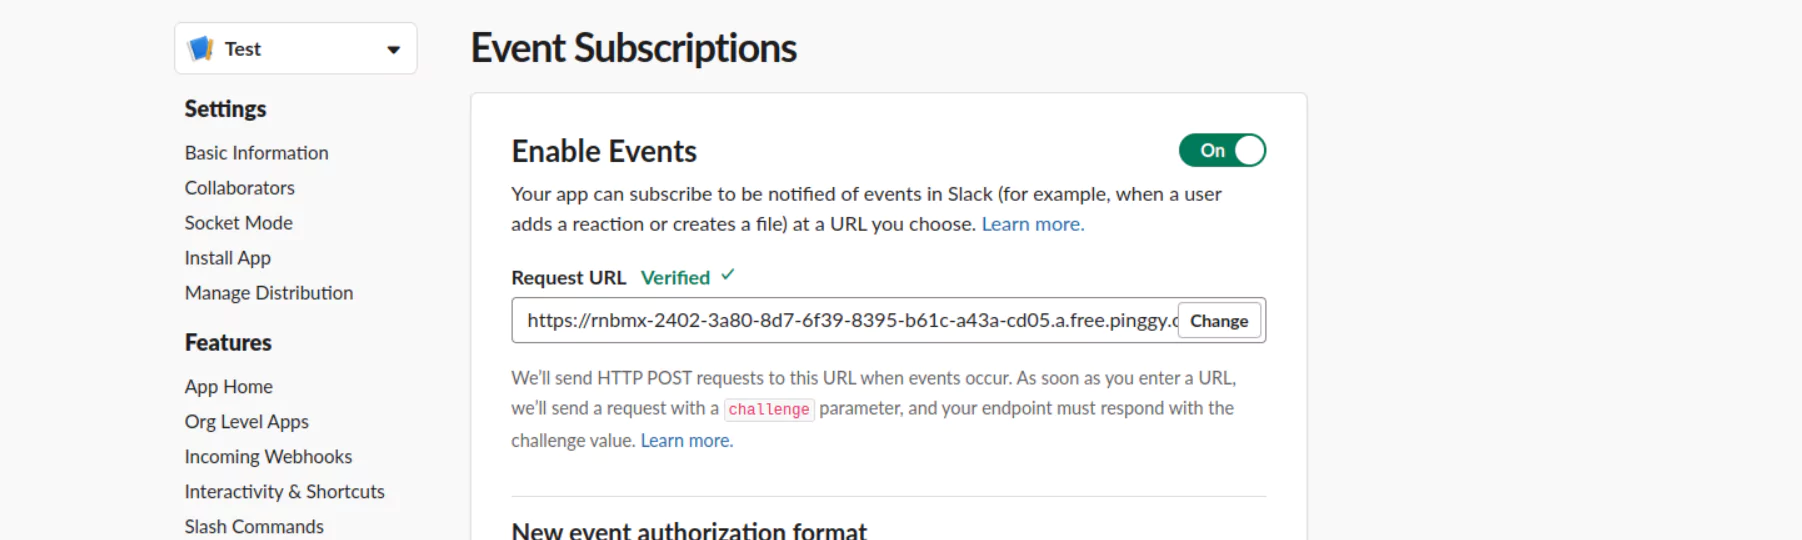The width and height of the screenshot is (1802, 540).
Task: Turn off the Enable Events toggle
Action: [1222, 150]
